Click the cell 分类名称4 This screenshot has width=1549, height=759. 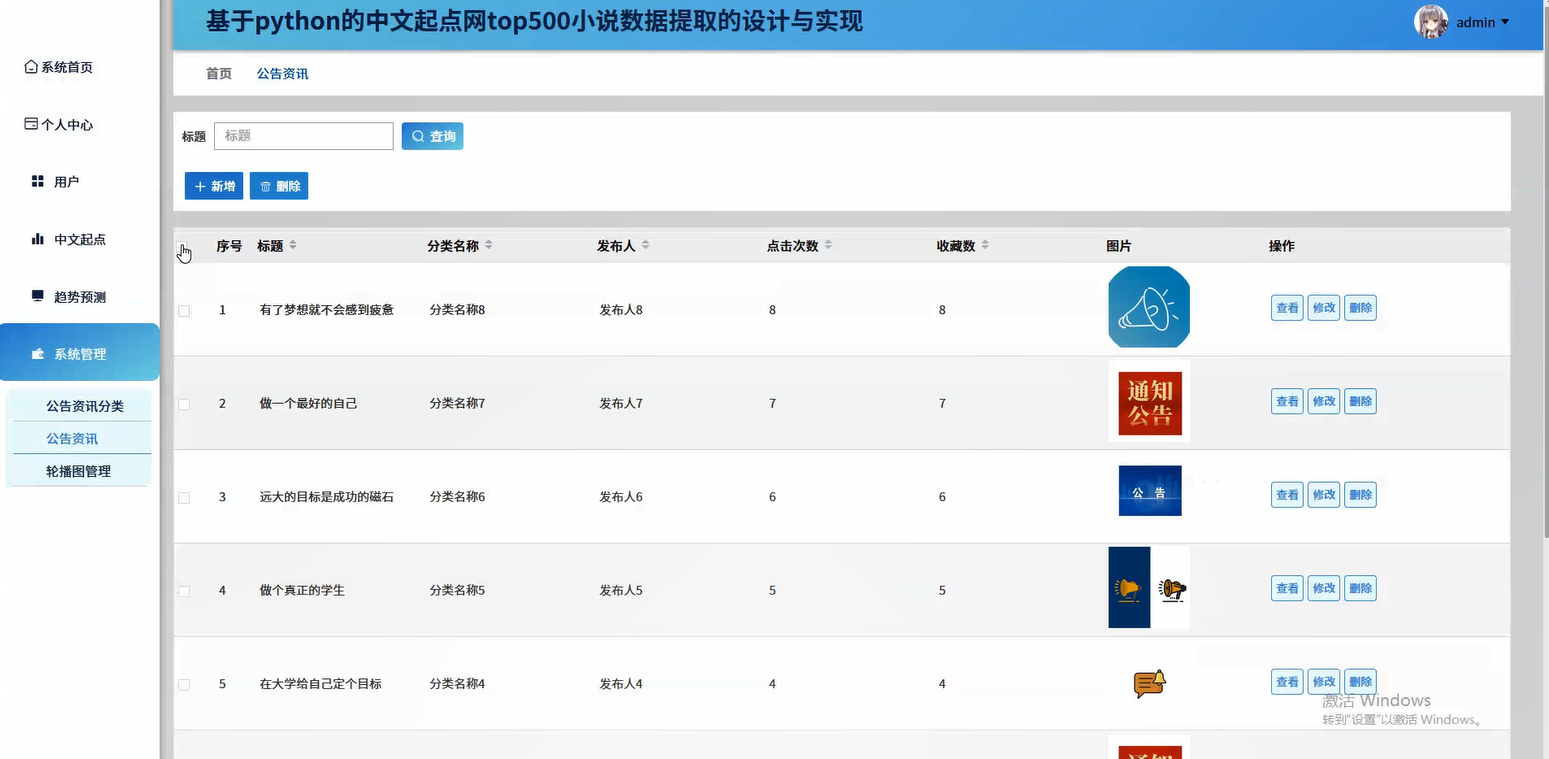[x=457, y=684]
